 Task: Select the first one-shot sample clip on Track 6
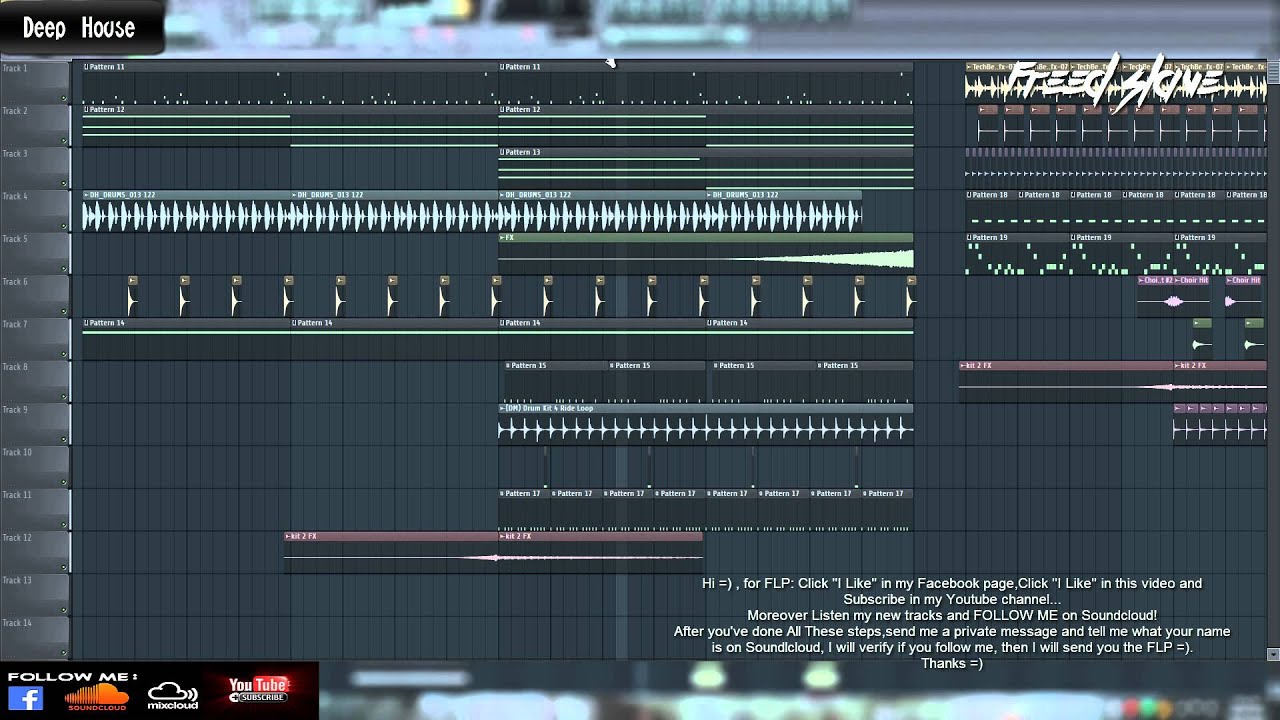[132, 296]
